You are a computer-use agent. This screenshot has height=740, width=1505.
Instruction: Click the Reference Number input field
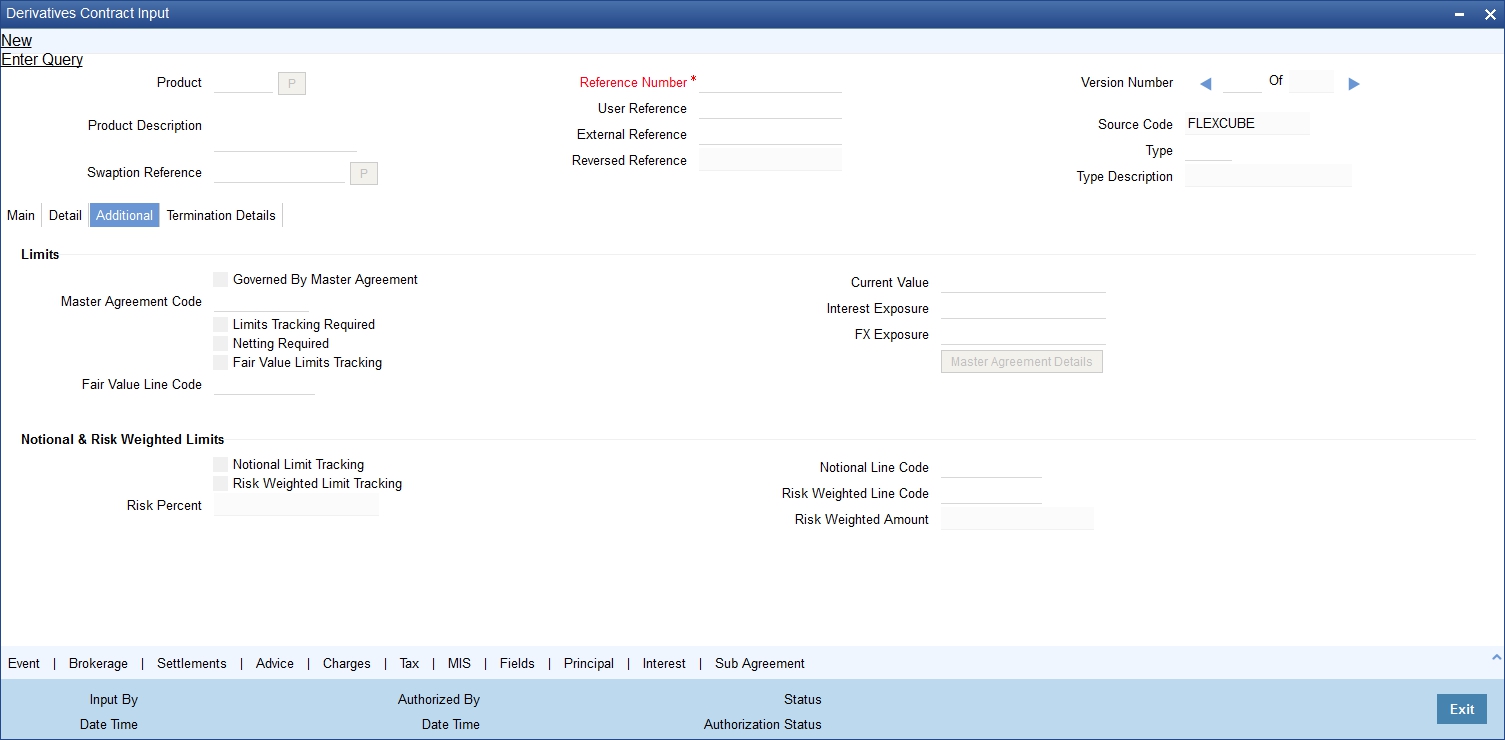[770, 83]
